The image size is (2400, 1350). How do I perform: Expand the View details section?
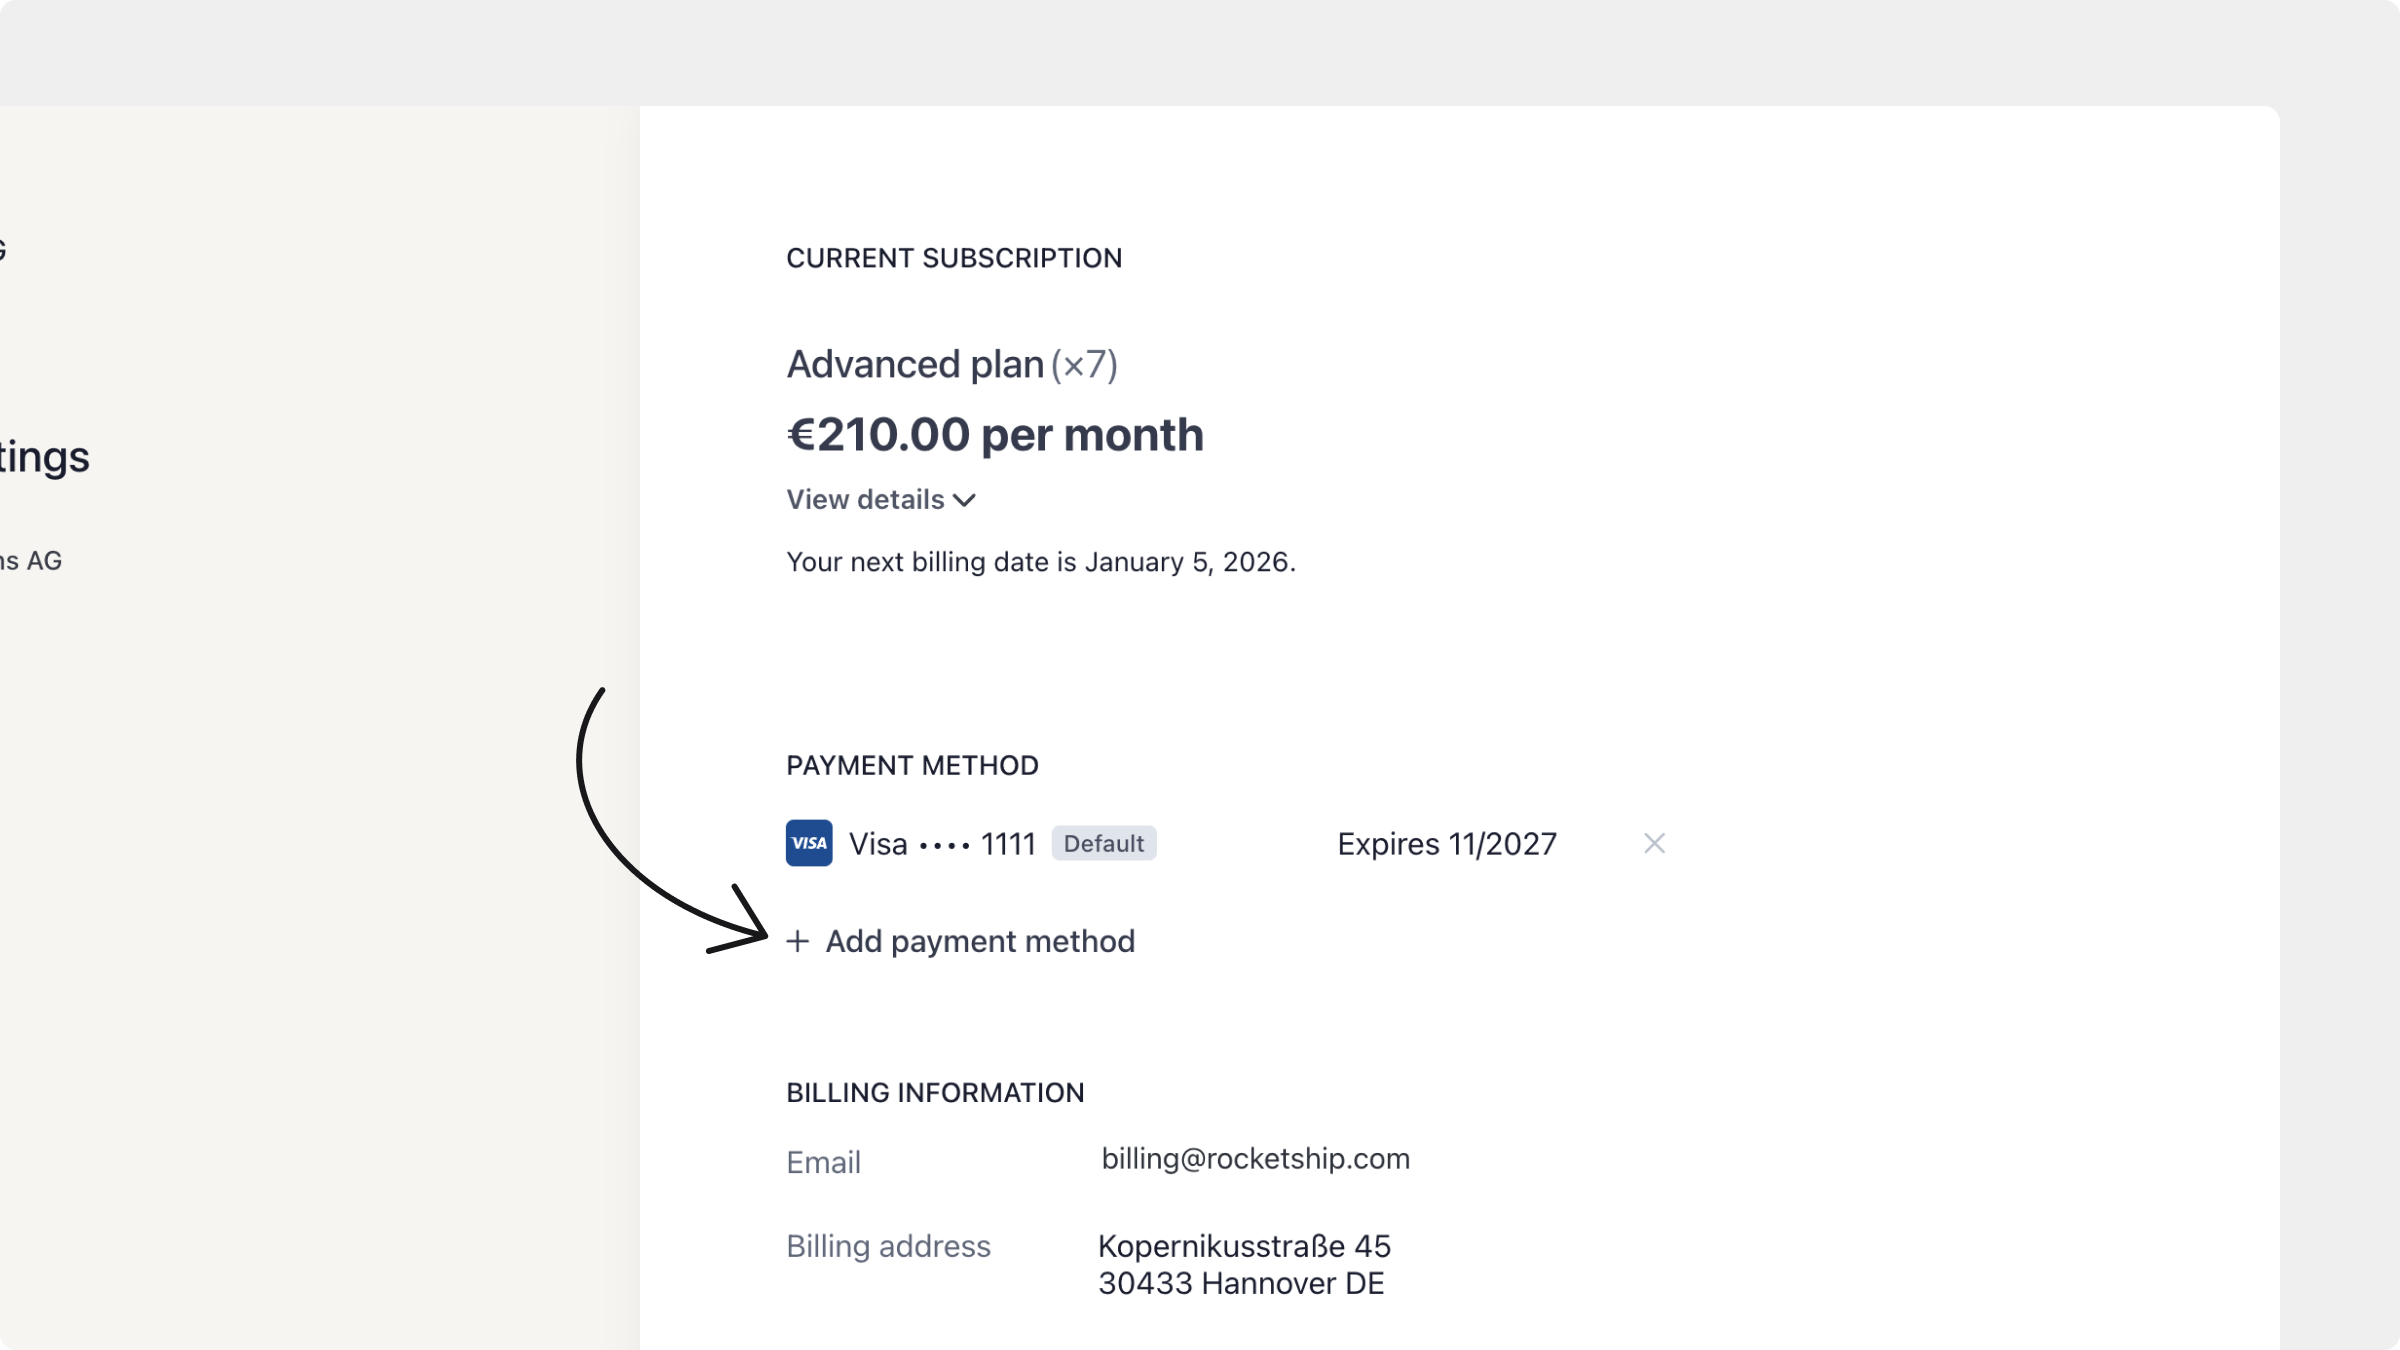865,499
